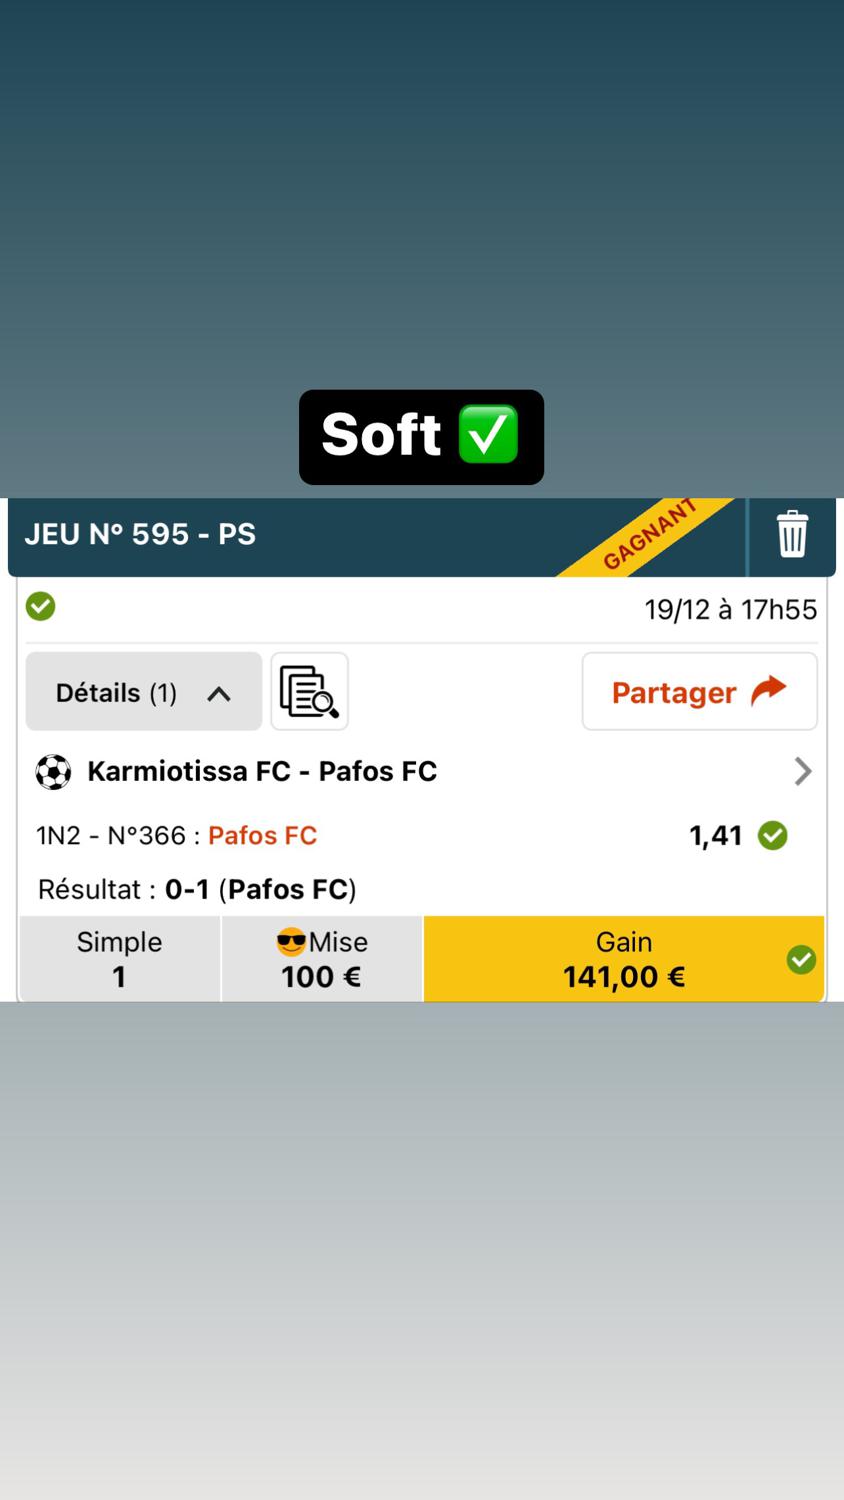Click the Simple 1 bet type cell

(x=119, y=960)
